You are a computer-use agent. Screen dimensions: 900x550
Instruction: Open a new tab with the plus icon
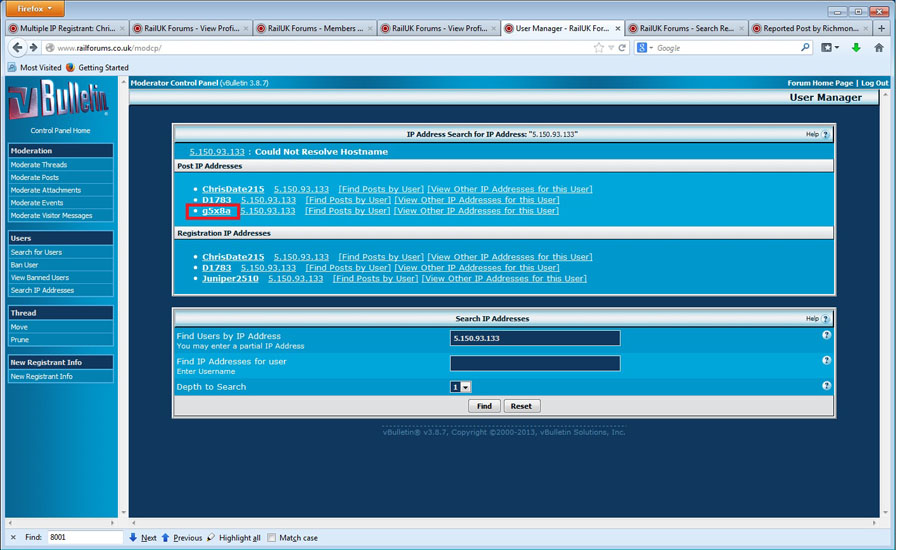tap(882, 28)
